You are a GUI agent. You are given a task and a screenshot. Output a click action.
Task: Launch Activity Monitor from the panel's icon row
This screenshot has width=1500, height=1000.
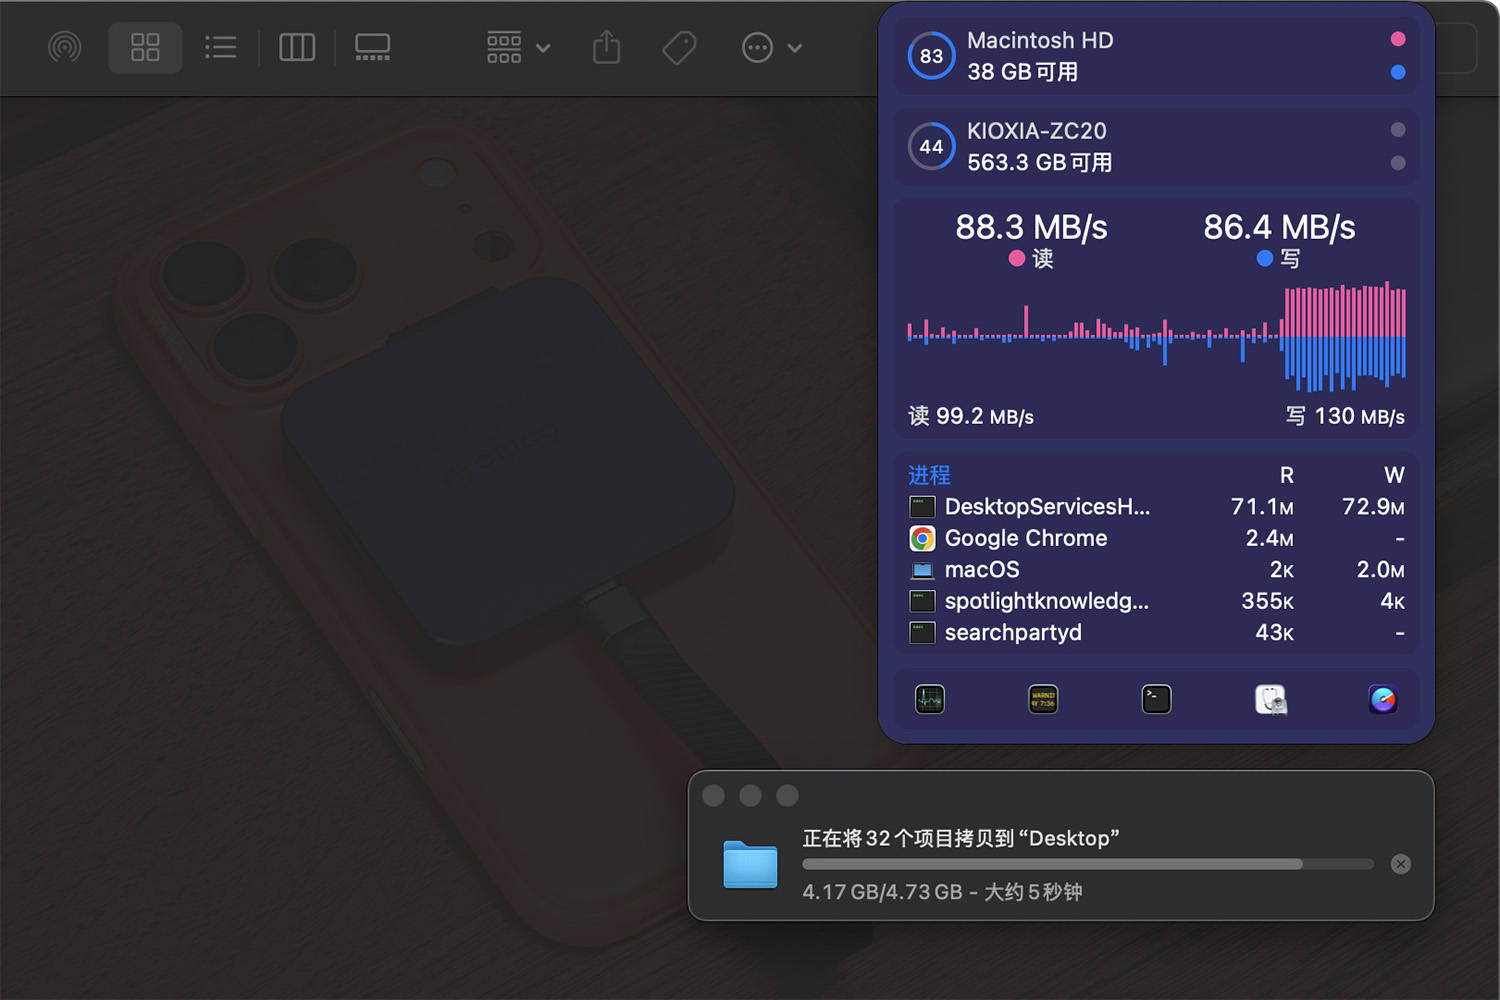tap(930, 699)
